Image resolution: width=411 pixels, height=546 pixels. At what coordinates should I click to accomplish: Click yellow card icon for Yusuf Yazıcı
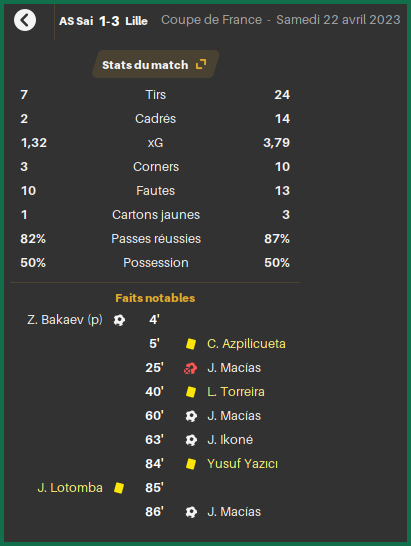click(x=191, y=464)
